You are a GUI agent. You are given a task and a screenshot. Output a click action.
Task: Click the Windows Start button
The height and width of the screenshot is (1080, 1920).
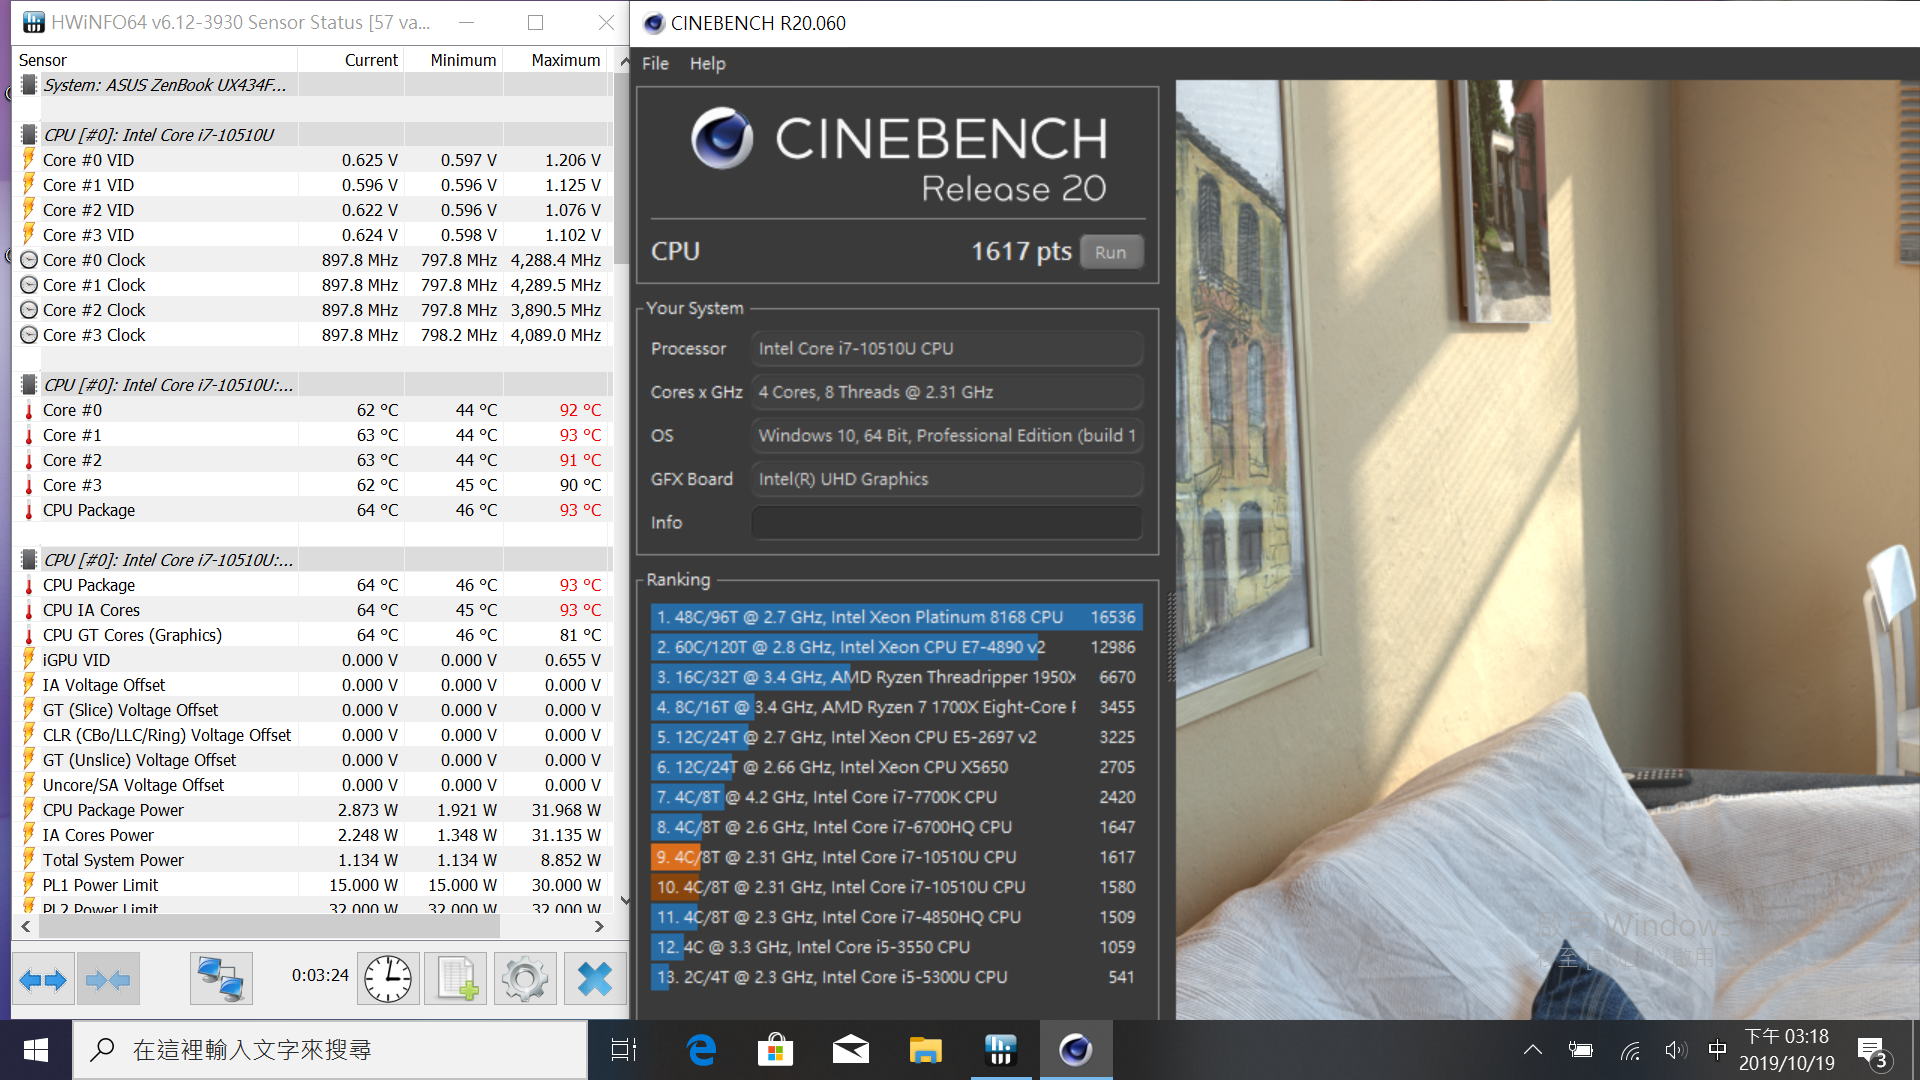[x=36, y=1050]
